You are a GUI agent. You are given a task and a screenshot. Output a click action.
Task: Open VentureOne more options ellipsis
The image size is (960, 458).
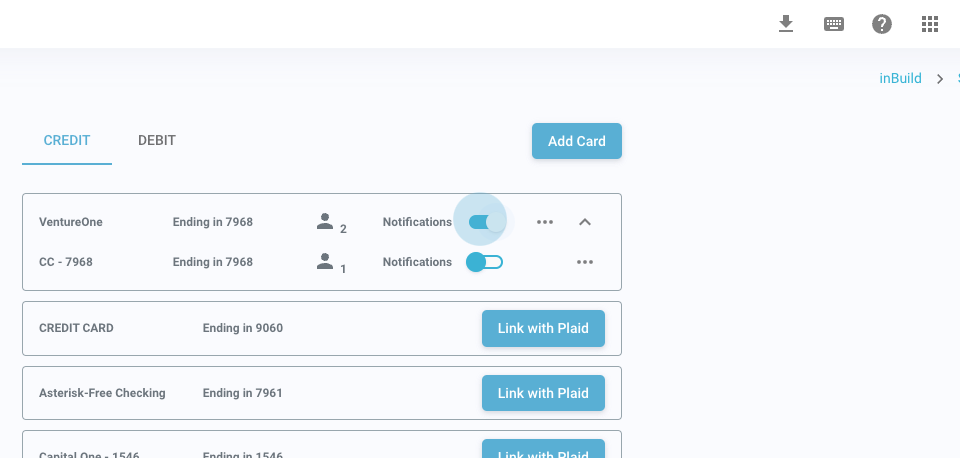[545, 222]
